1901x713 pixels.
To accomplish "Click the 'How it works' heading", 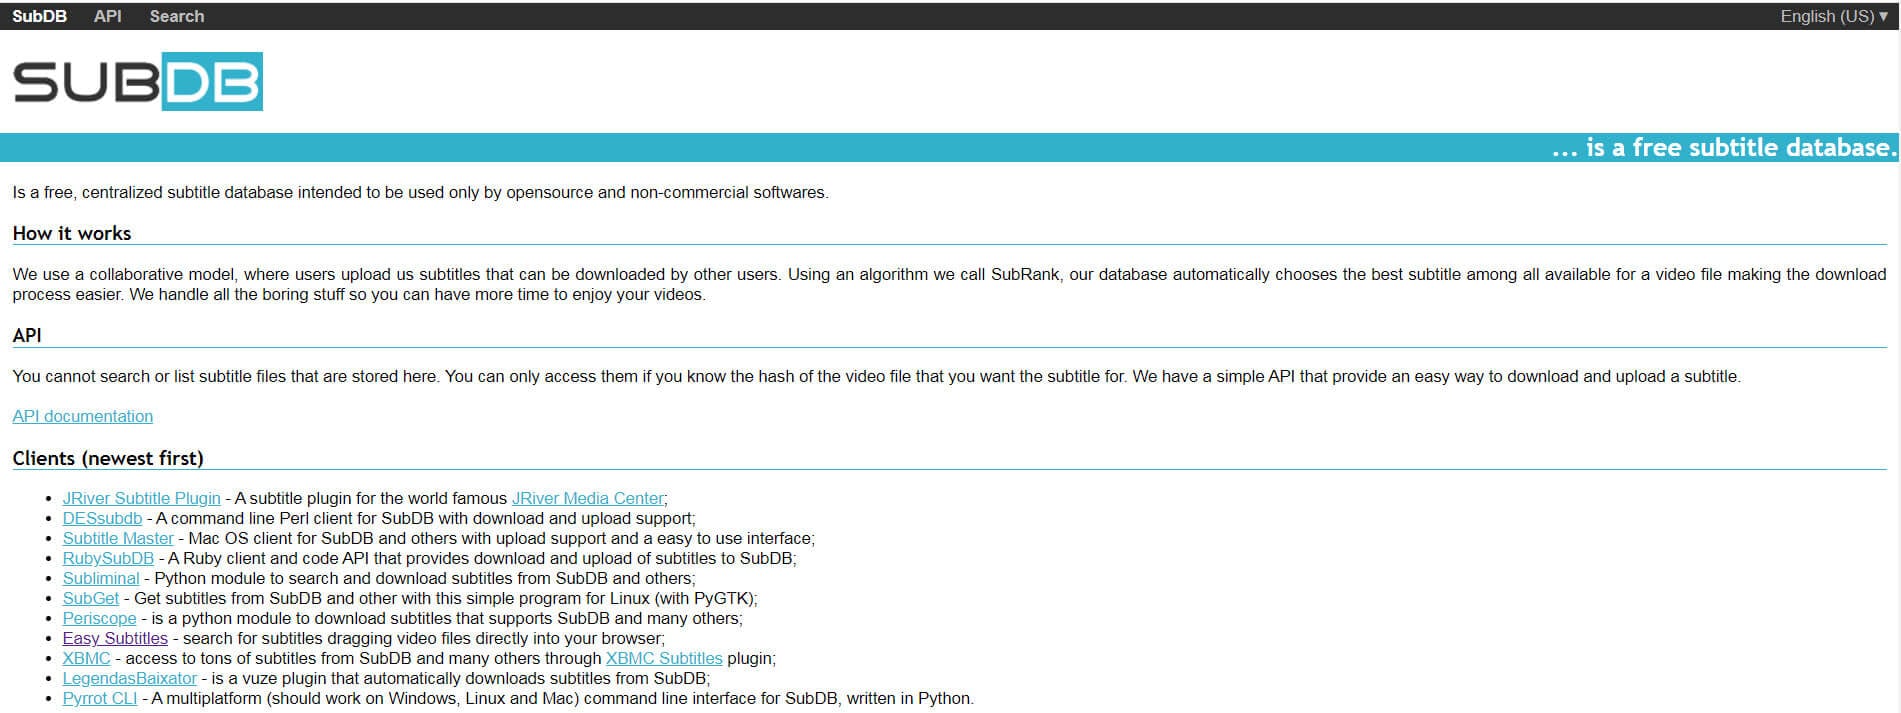I will [72, 233].
